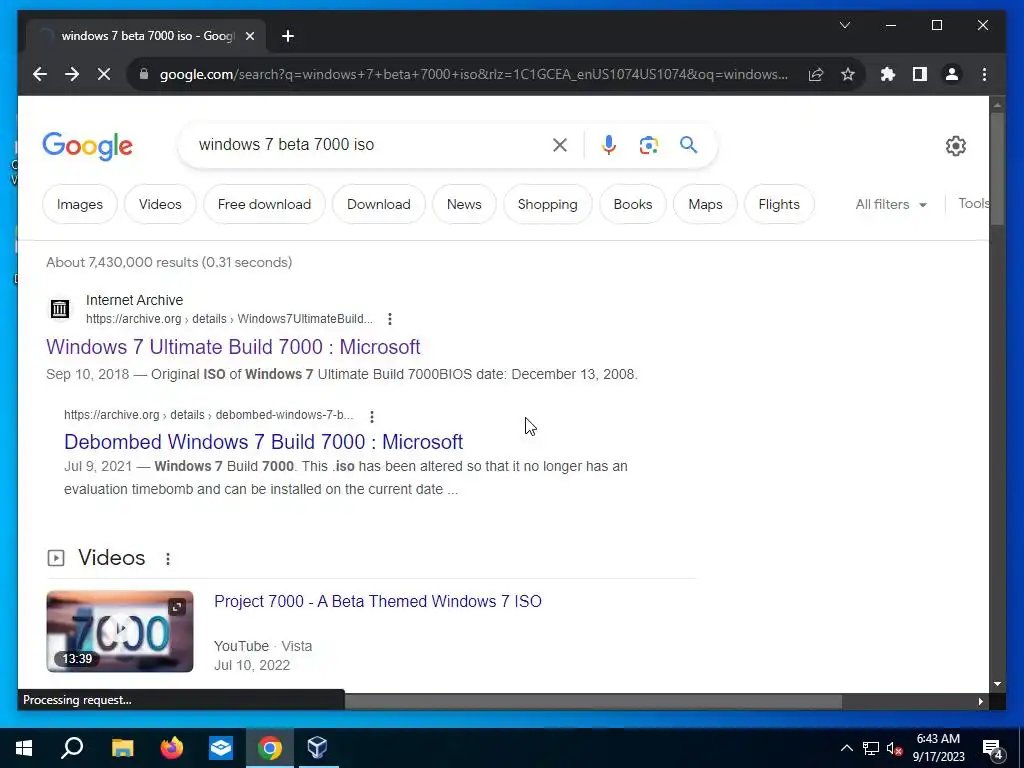Open Debombed Windows 7 Build 7000 result

coord(263,442)
